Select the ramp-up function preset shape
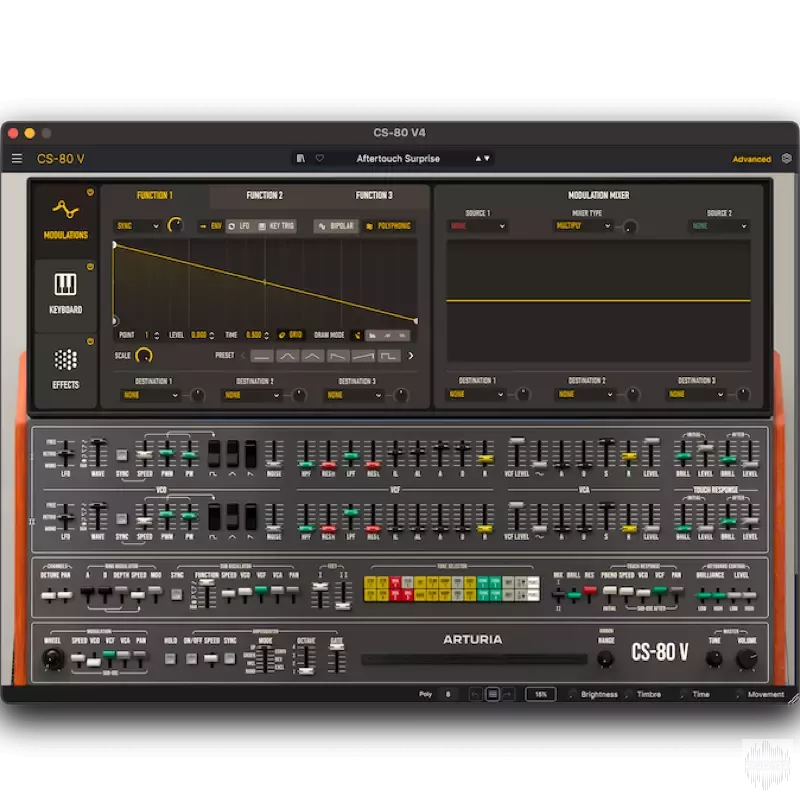This screenshot has height=800, width=800. [363, 356]
